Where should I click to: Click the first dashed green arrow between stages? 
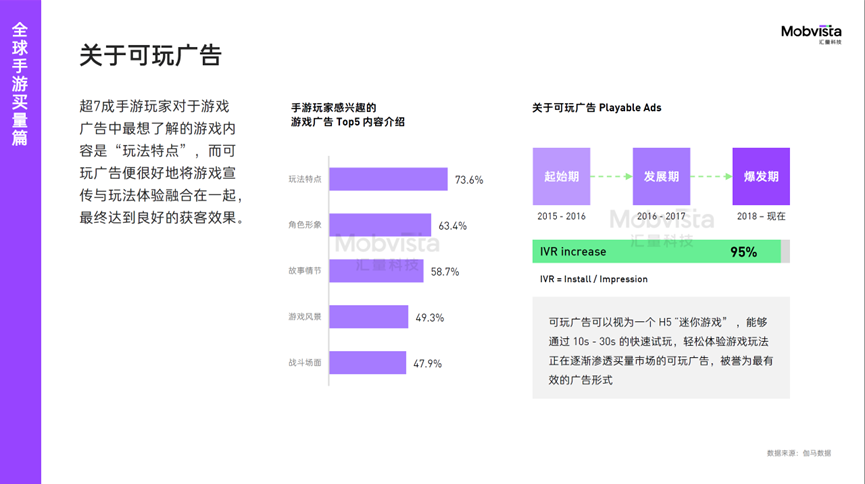point(611,176)
